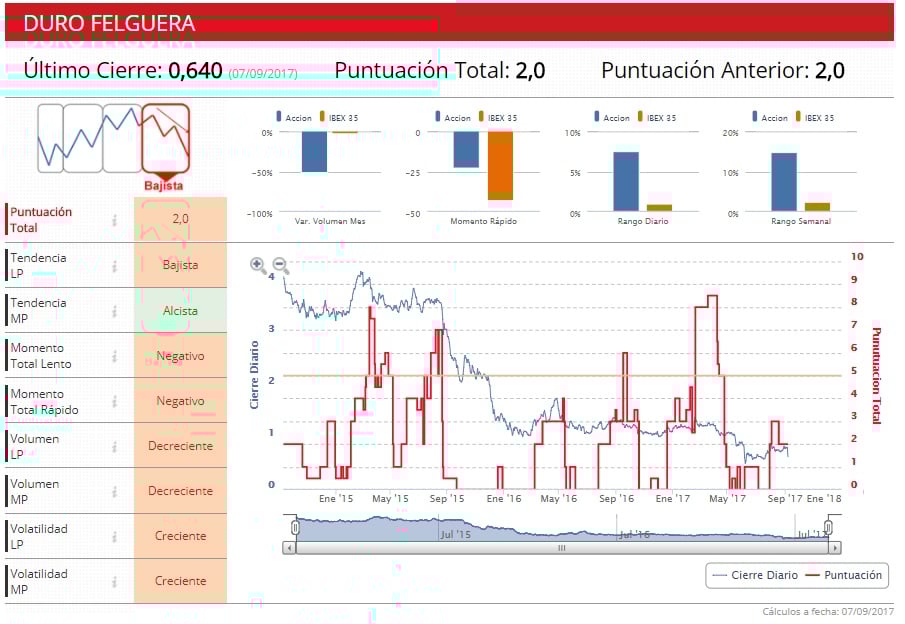Toggle the IBEX 35 legend in the Var. Volumen Mes chart
Screen dimensions: 905x624
(339, 117)
